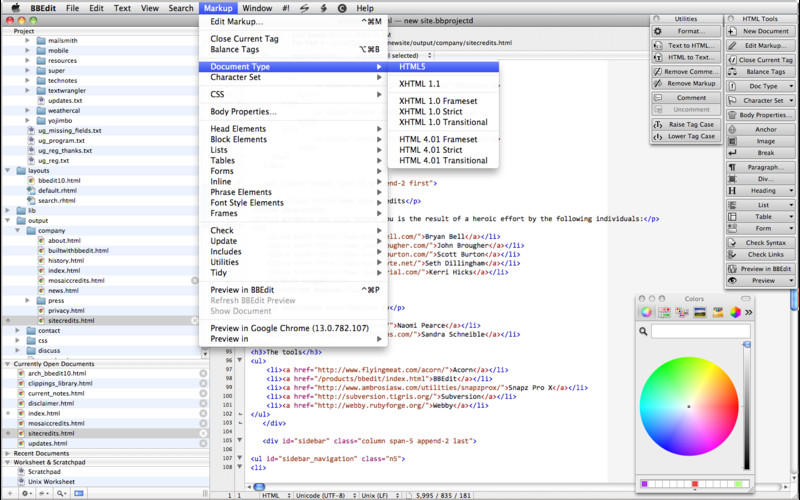
Task: Click the brightness slider thumb in Colors
Action: point(746,345)
